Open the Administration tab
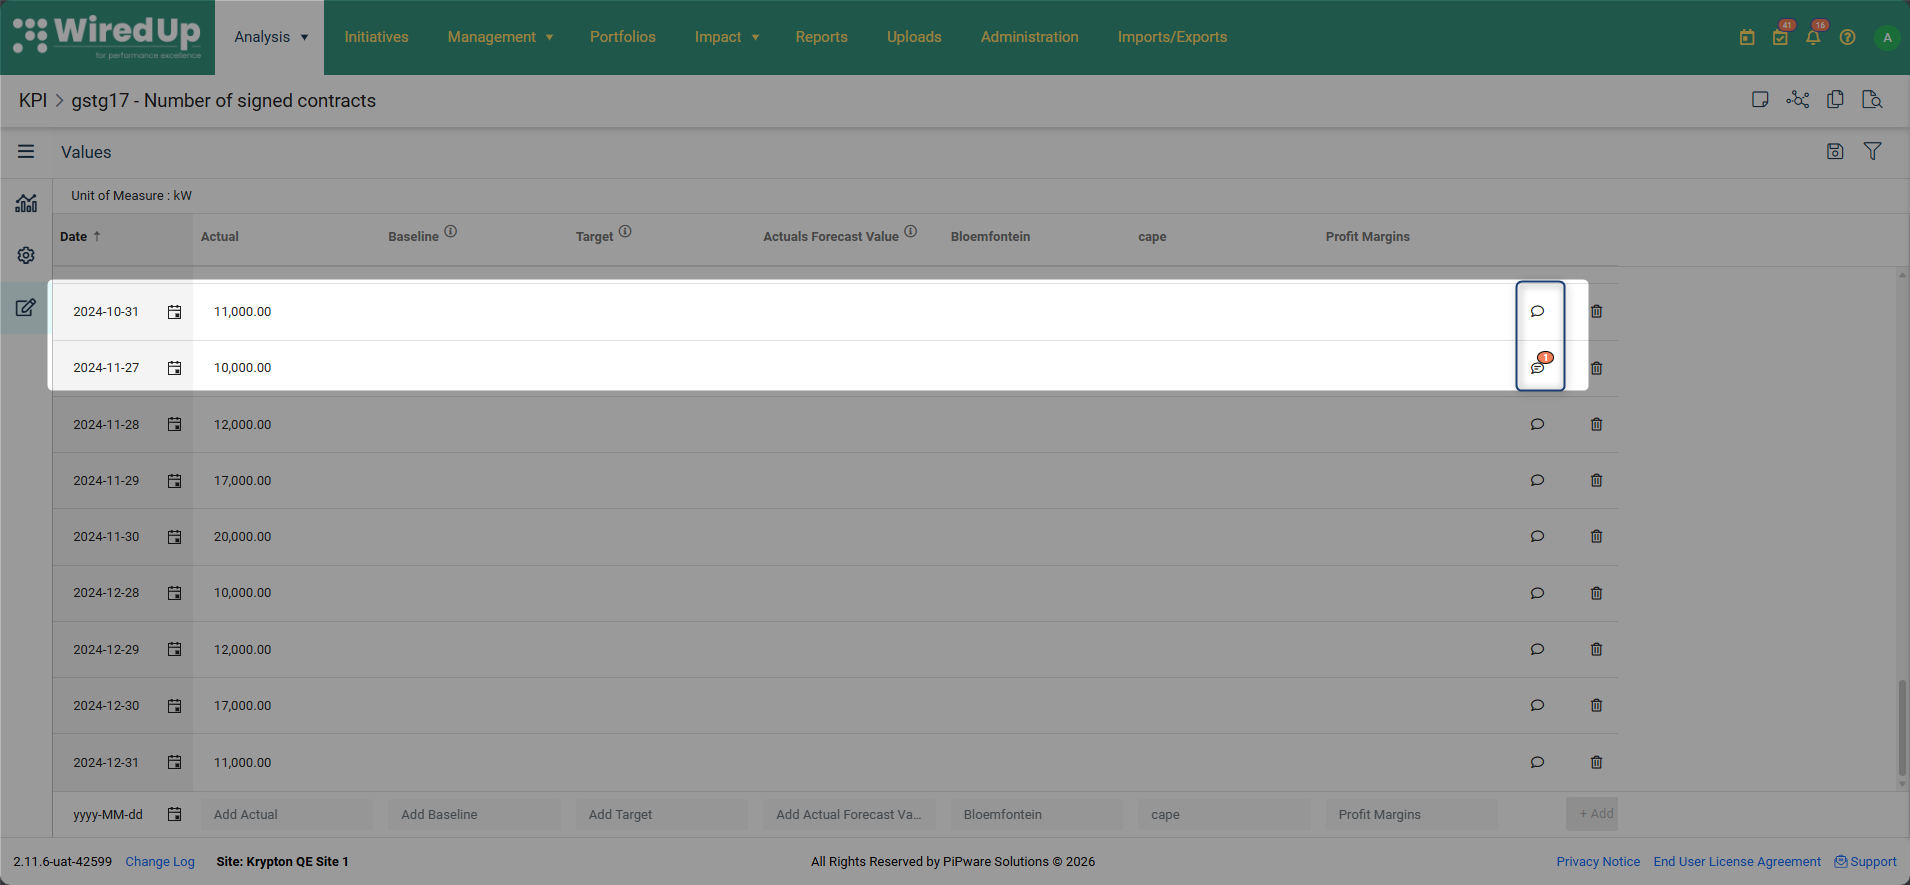The width and height of the screenshot is (1910, 885). click(1030, 37)
